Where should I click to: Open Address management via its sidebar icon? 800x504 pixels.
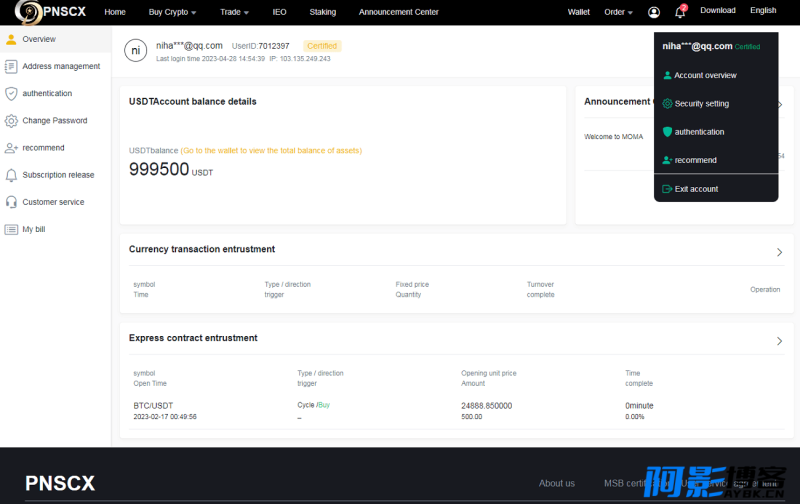[x=11, y=66]
